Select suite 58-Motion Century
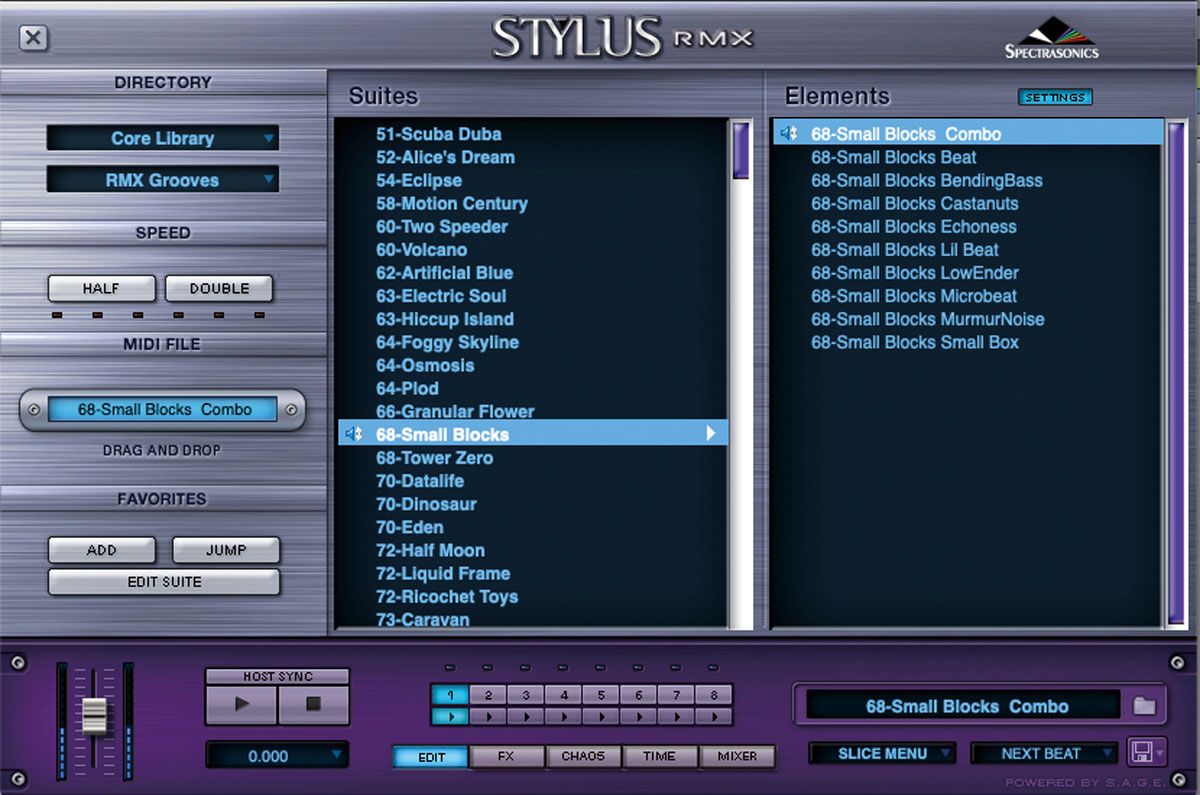The image size is (1200, 795). (451, 203)
